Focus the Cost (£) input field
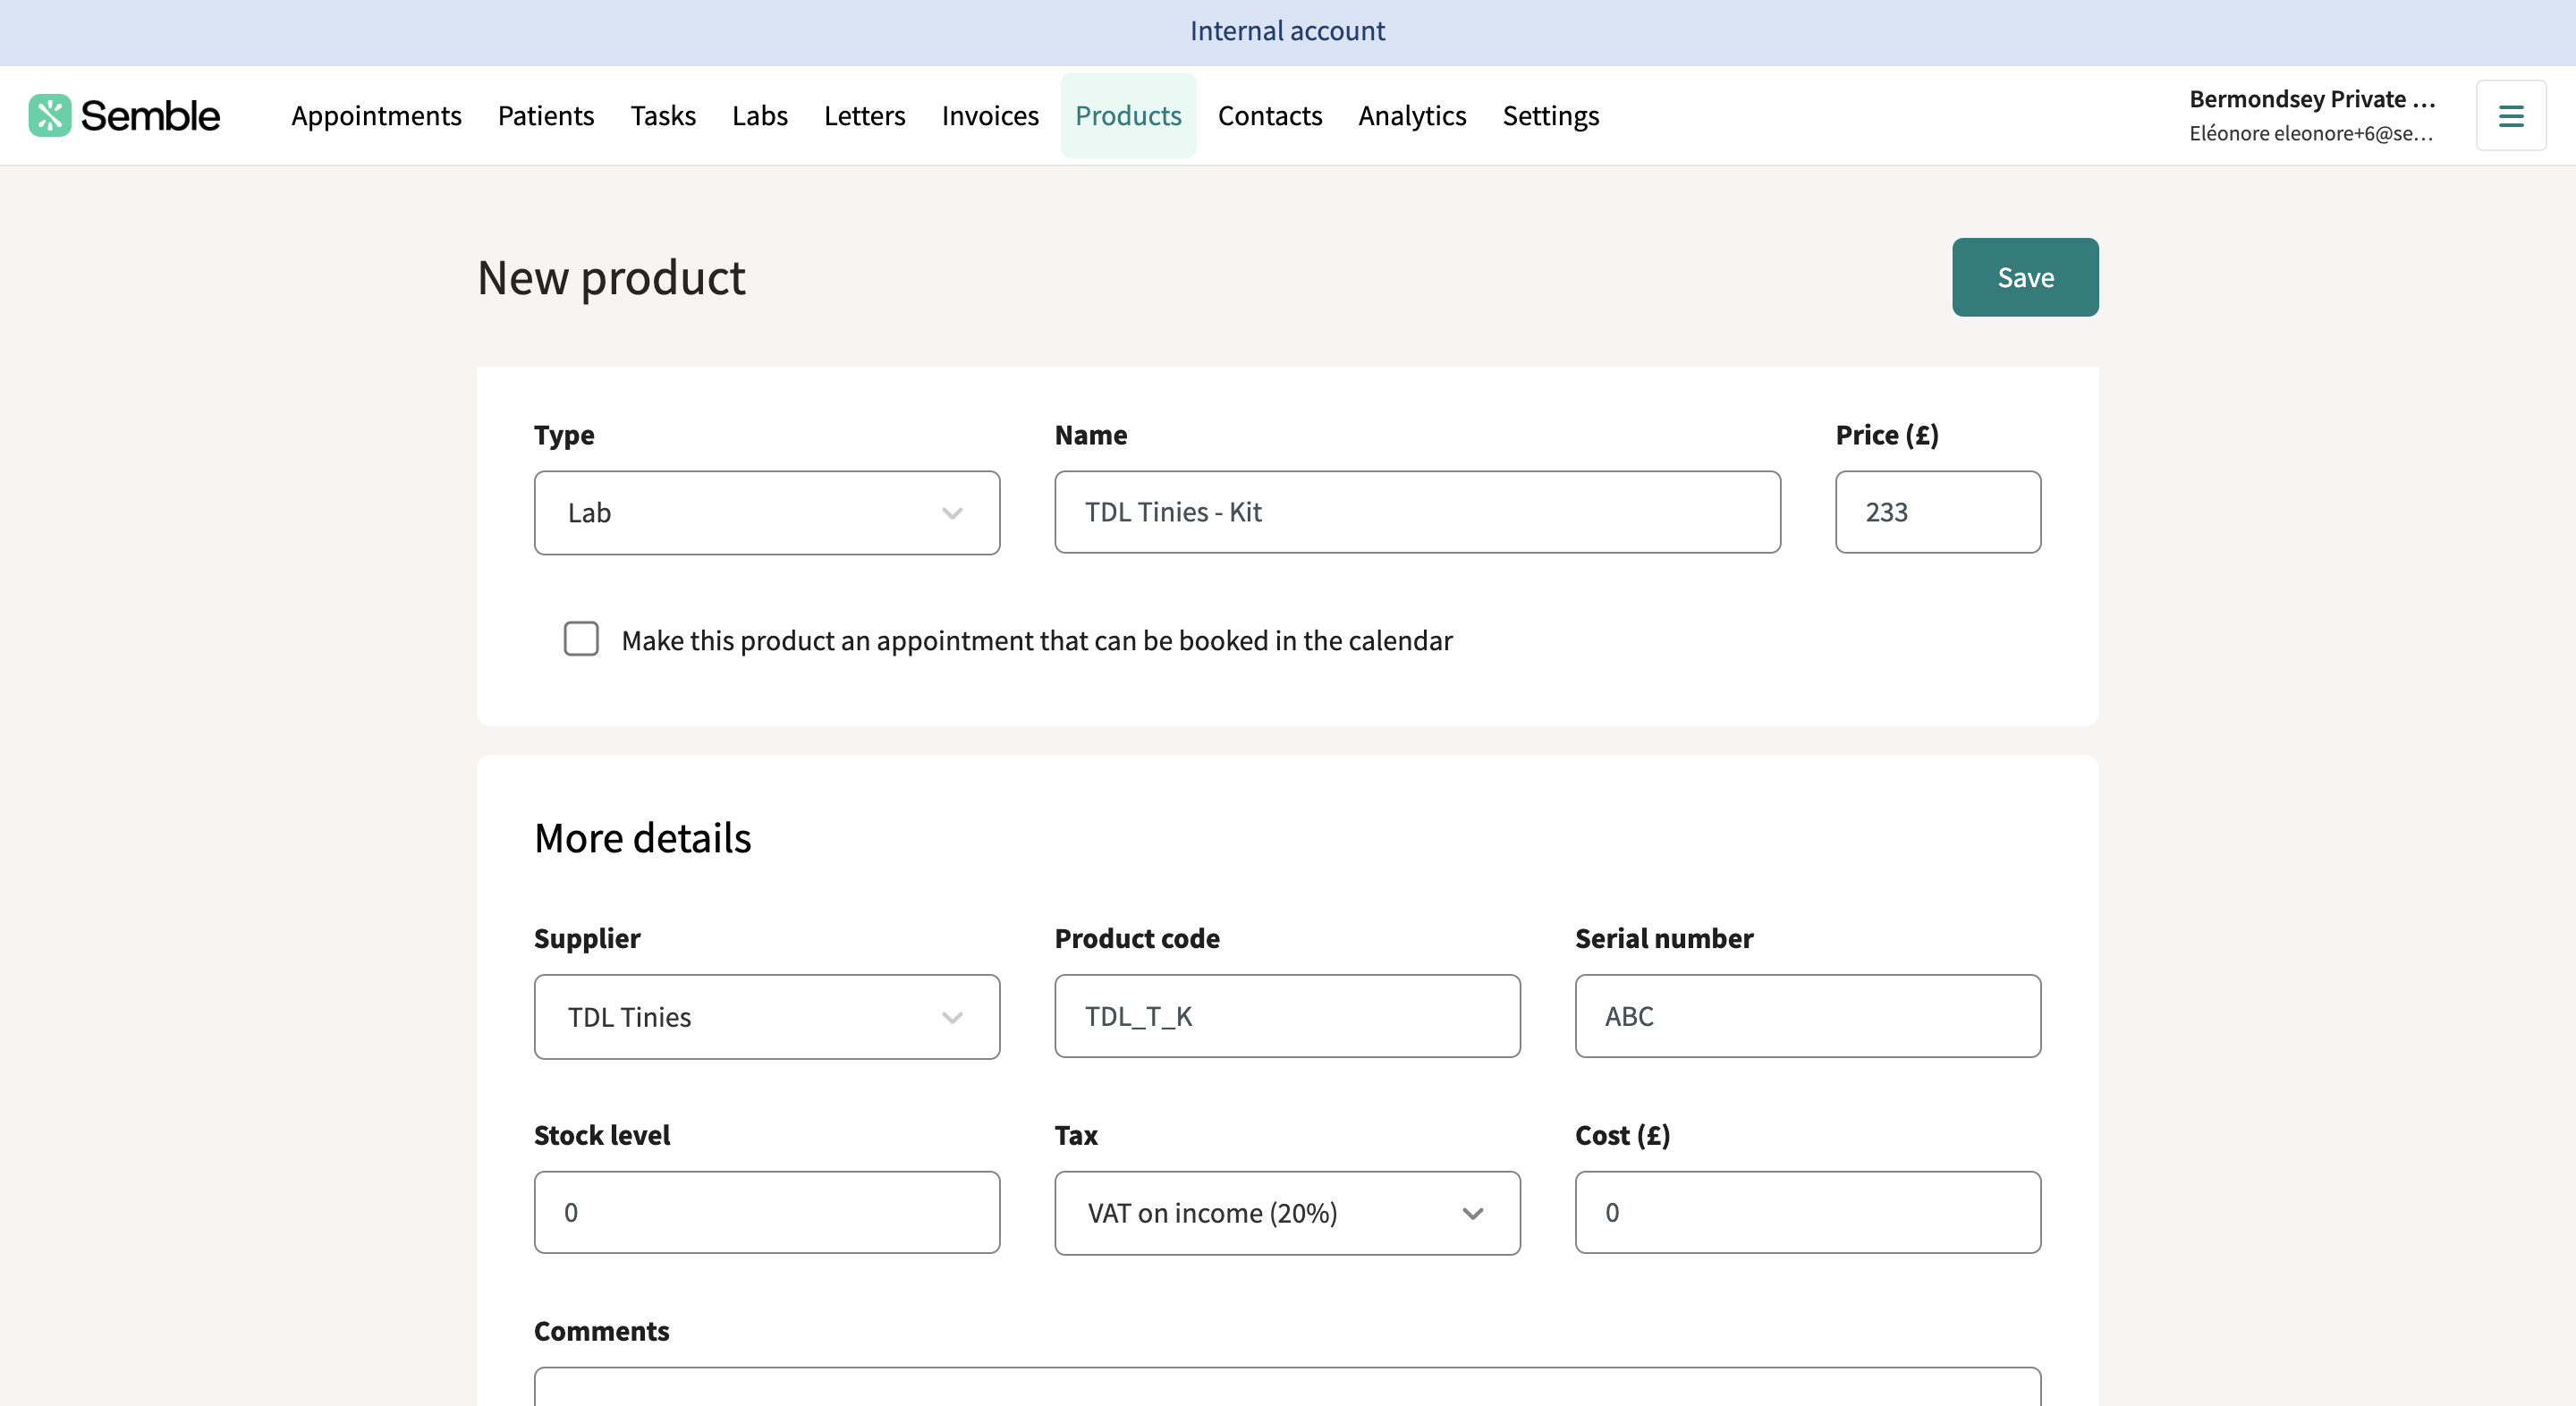2576x1406 pixels. (1808, 1212)
